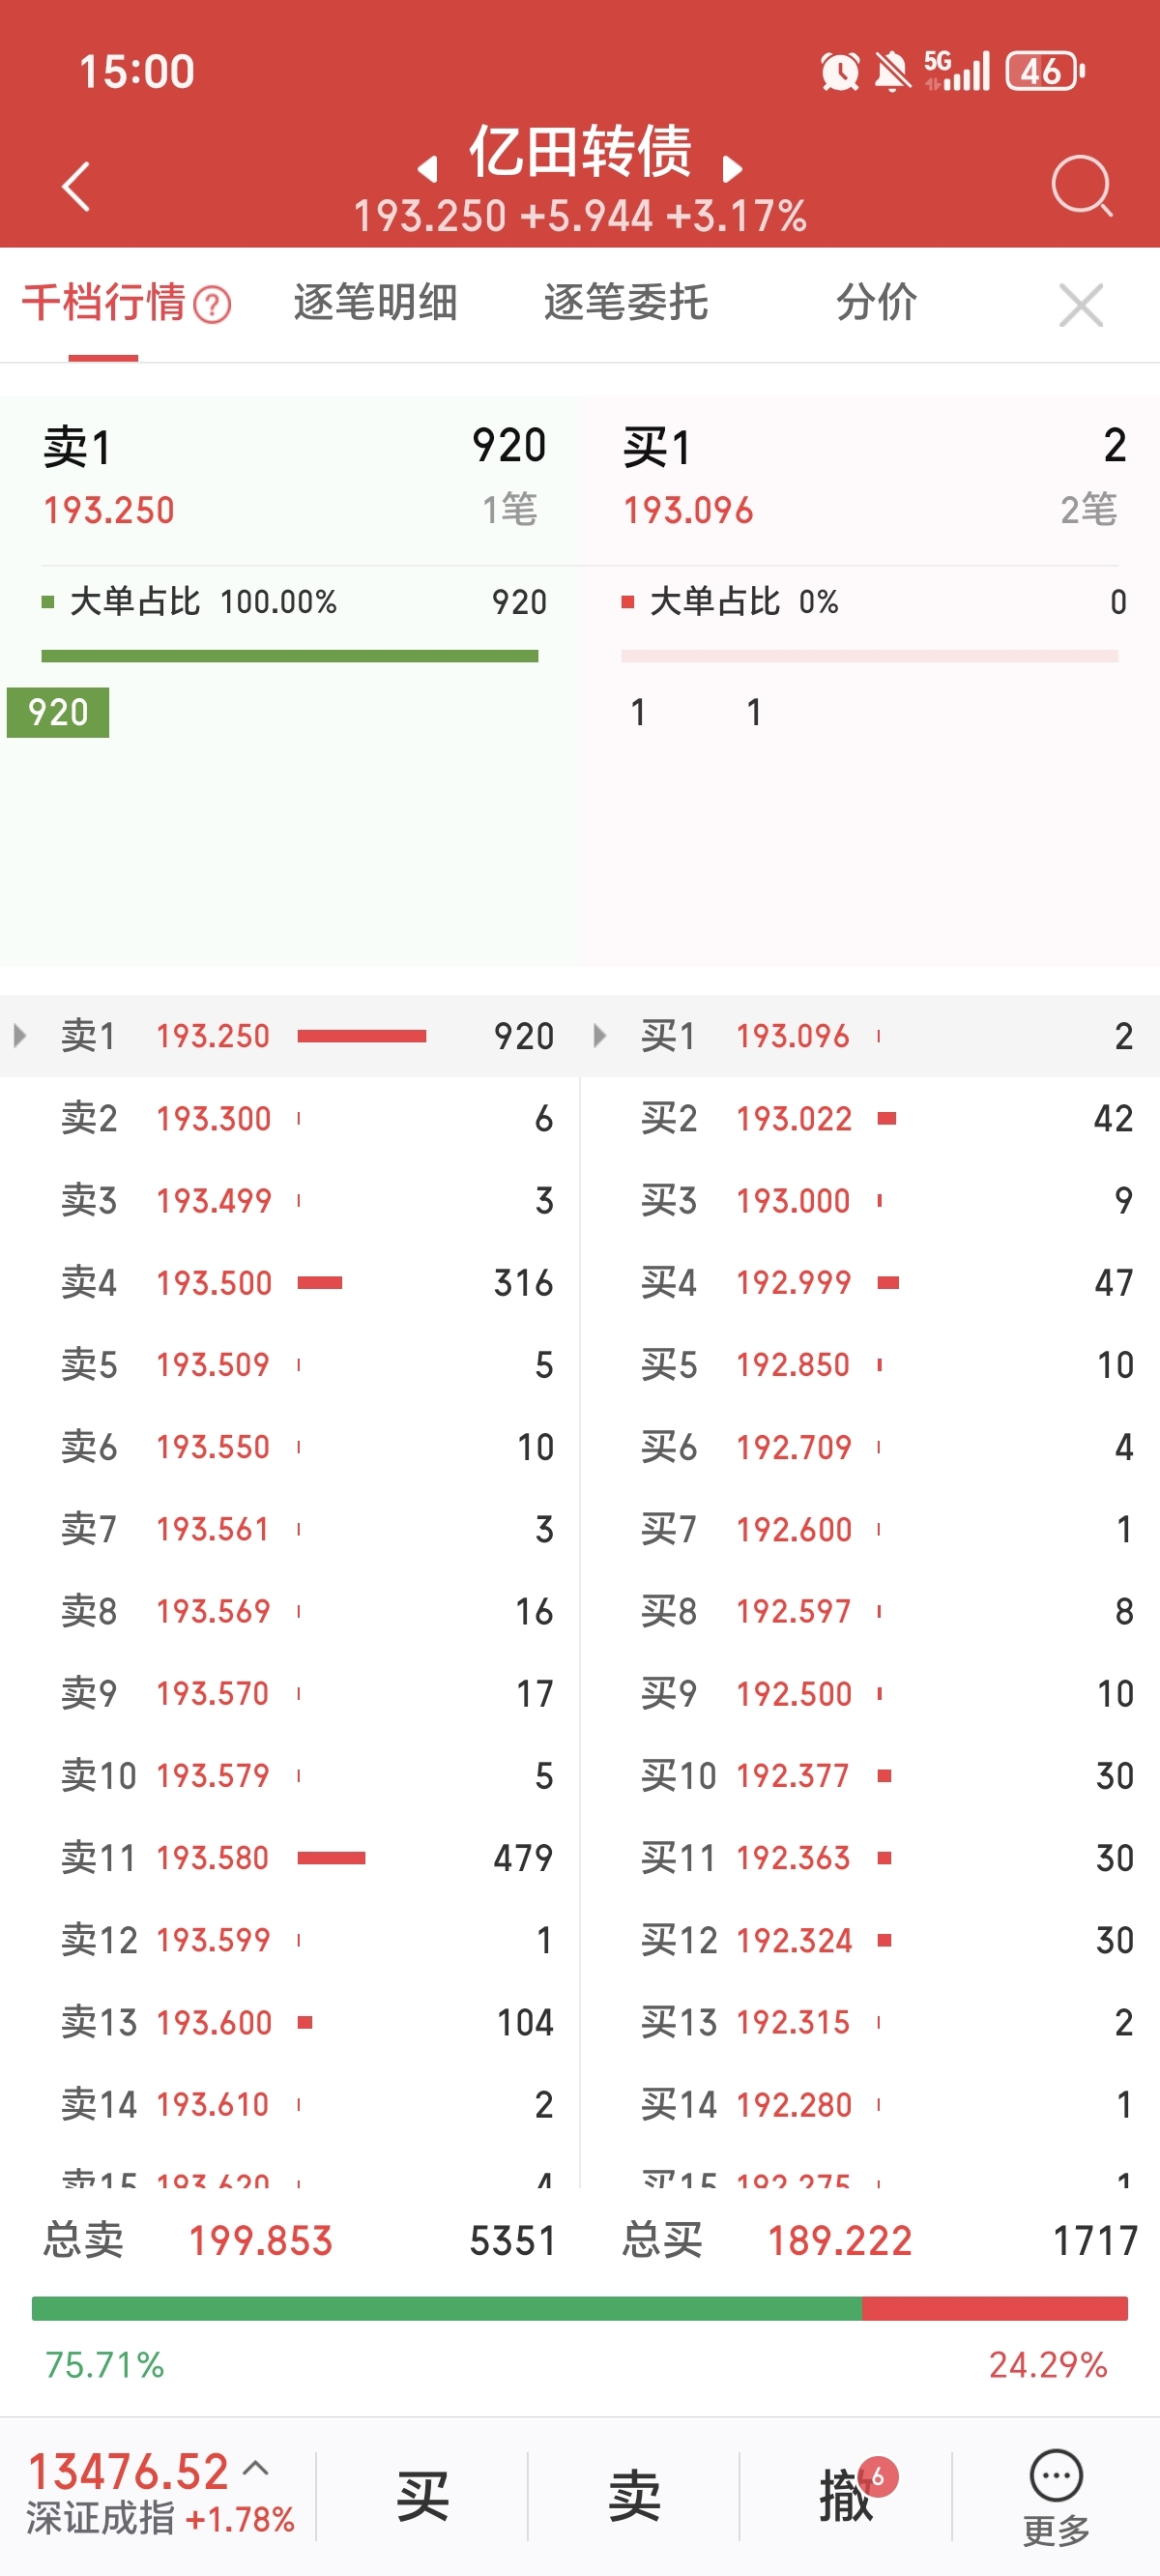Tap the back arrow icon
The width and height of the screenshot is (1160, 2576).
[76, 186]
